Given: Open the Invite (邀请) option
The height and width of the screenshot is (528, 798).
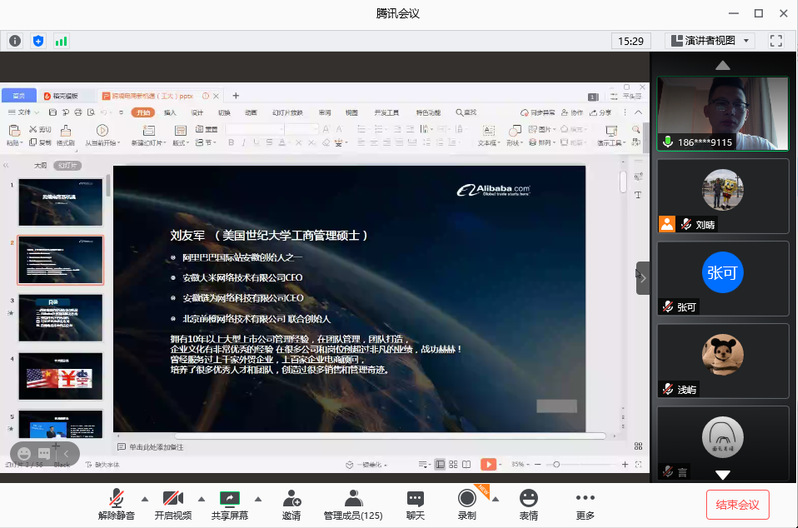Looking at the screenshot, I should (x=291, y=504).
